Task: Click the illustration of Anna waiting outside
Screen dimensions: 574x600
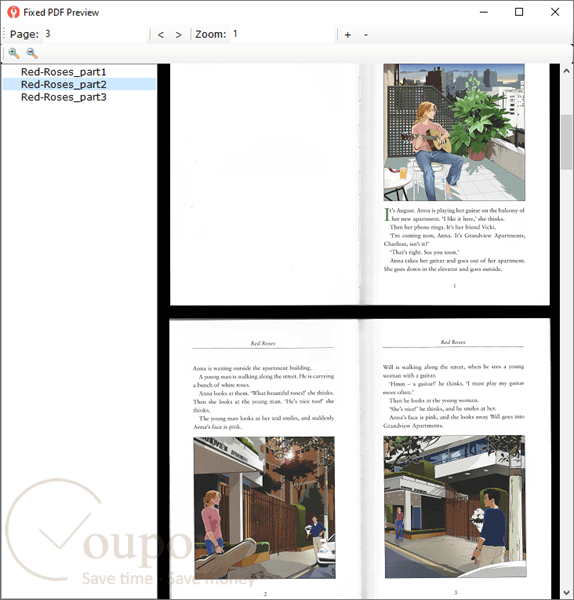Action: click(264, 508)
